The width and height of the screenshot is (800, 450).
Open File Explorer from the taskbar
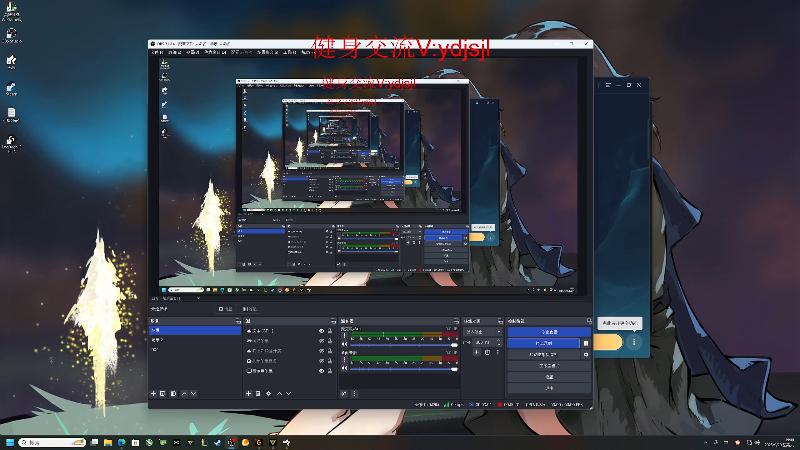[x=108, y=442]
